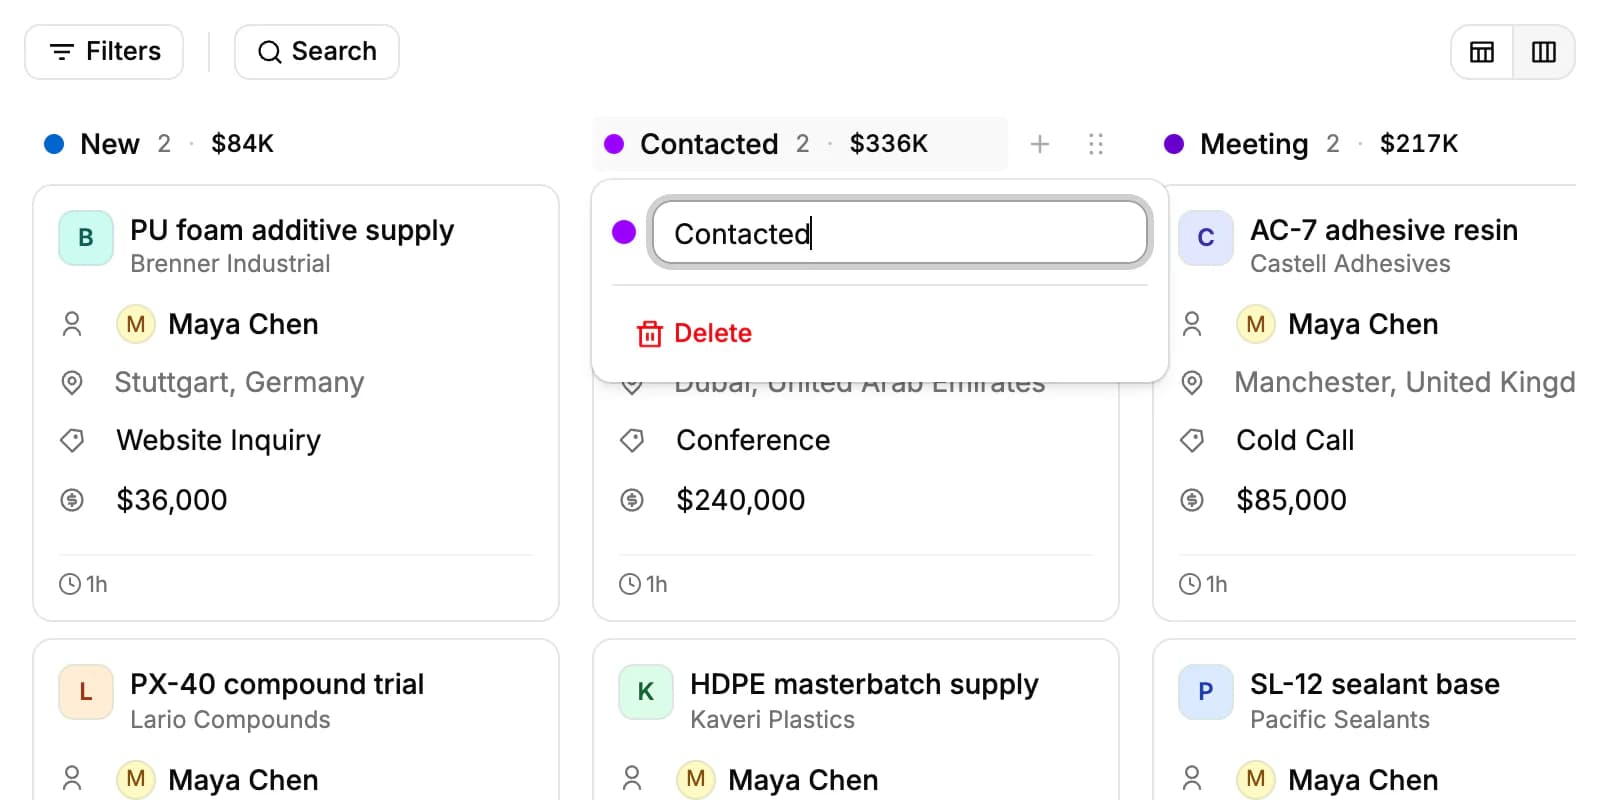This screenshot has width=1600, height=800.
Task: Grab the Contacted column drag handle
Action: tap(1096, 144)
